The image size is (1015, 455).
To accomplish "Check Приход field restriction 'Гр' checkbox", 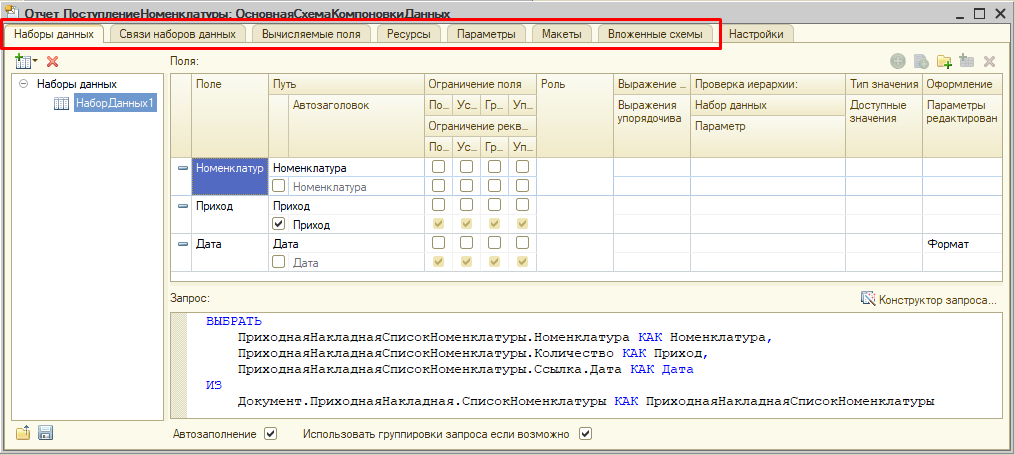I will click(x=495, y=205).
